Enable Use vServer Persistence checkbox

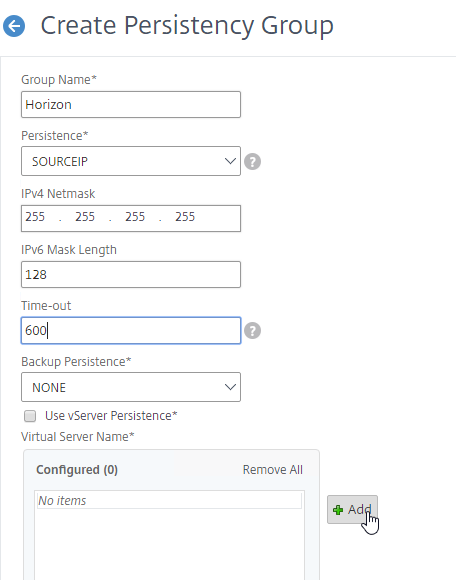pyautogui.click(x=30, y=416)
